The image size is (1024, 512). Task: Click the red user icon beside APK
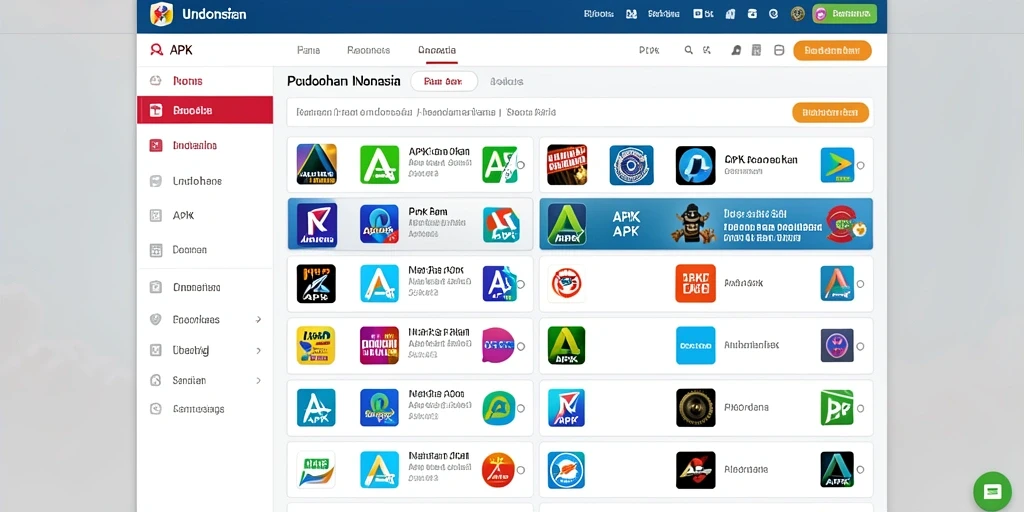point(155,50)
